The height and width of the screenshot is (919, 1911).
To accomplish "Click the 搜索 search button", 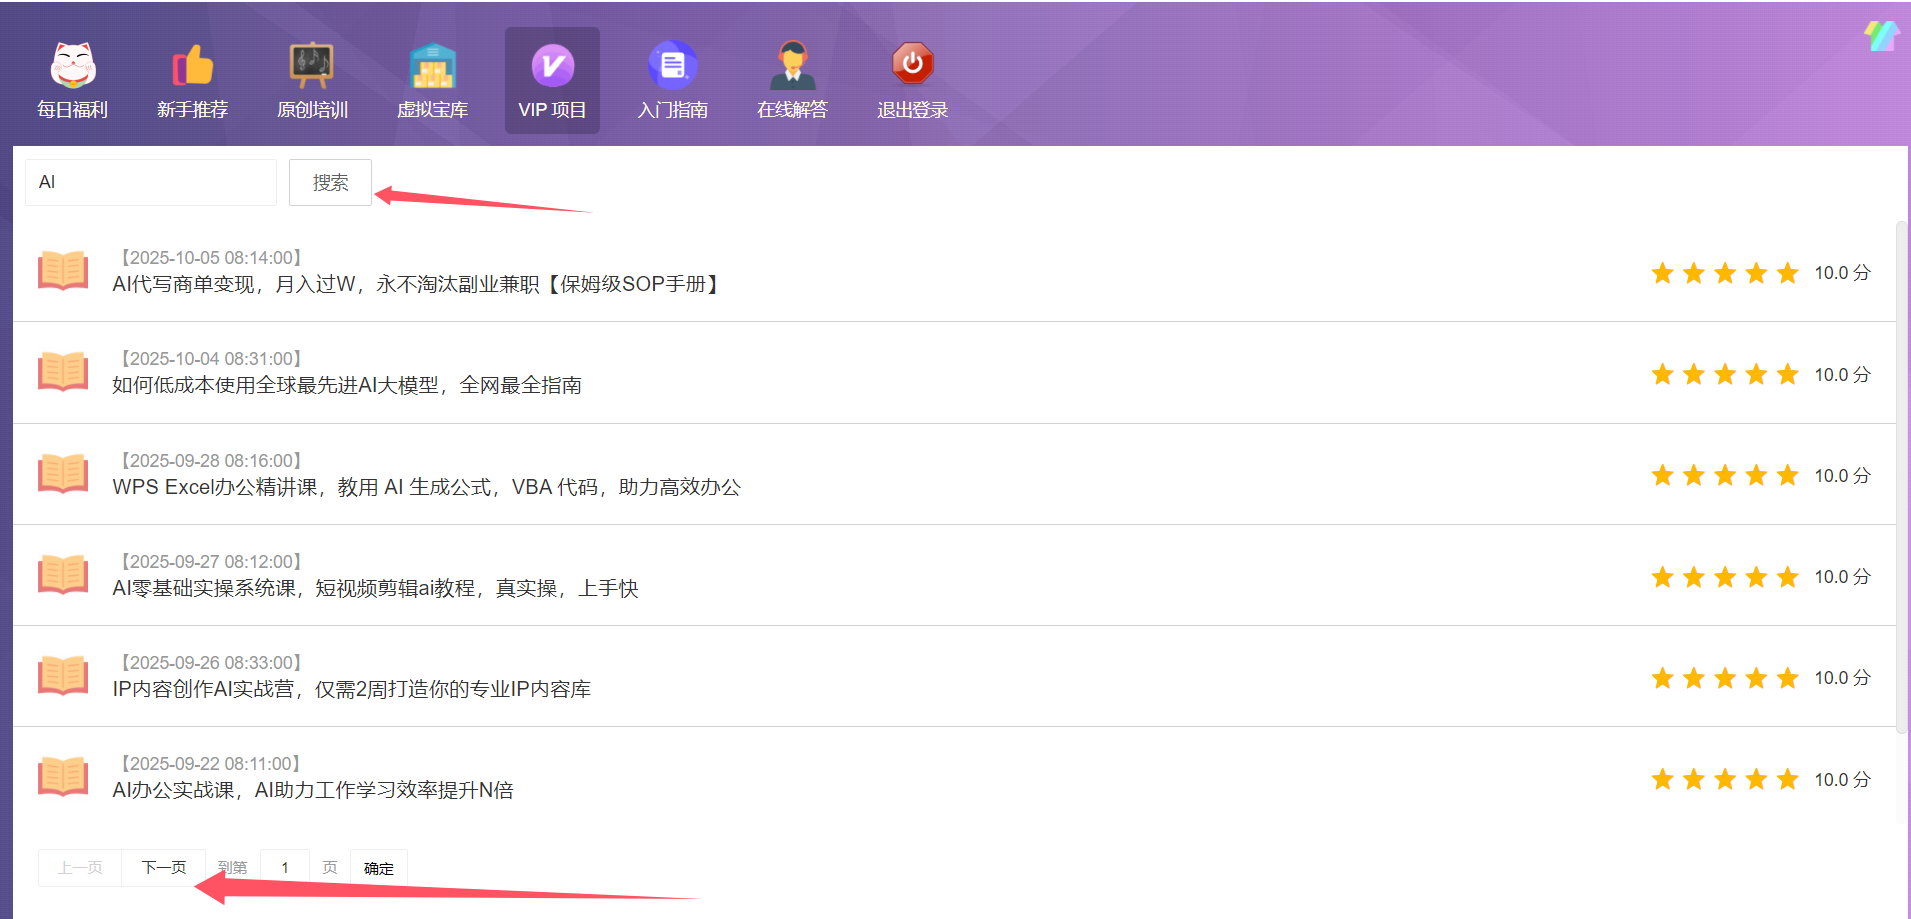I will pyautogui.click(x=330, y=183).
